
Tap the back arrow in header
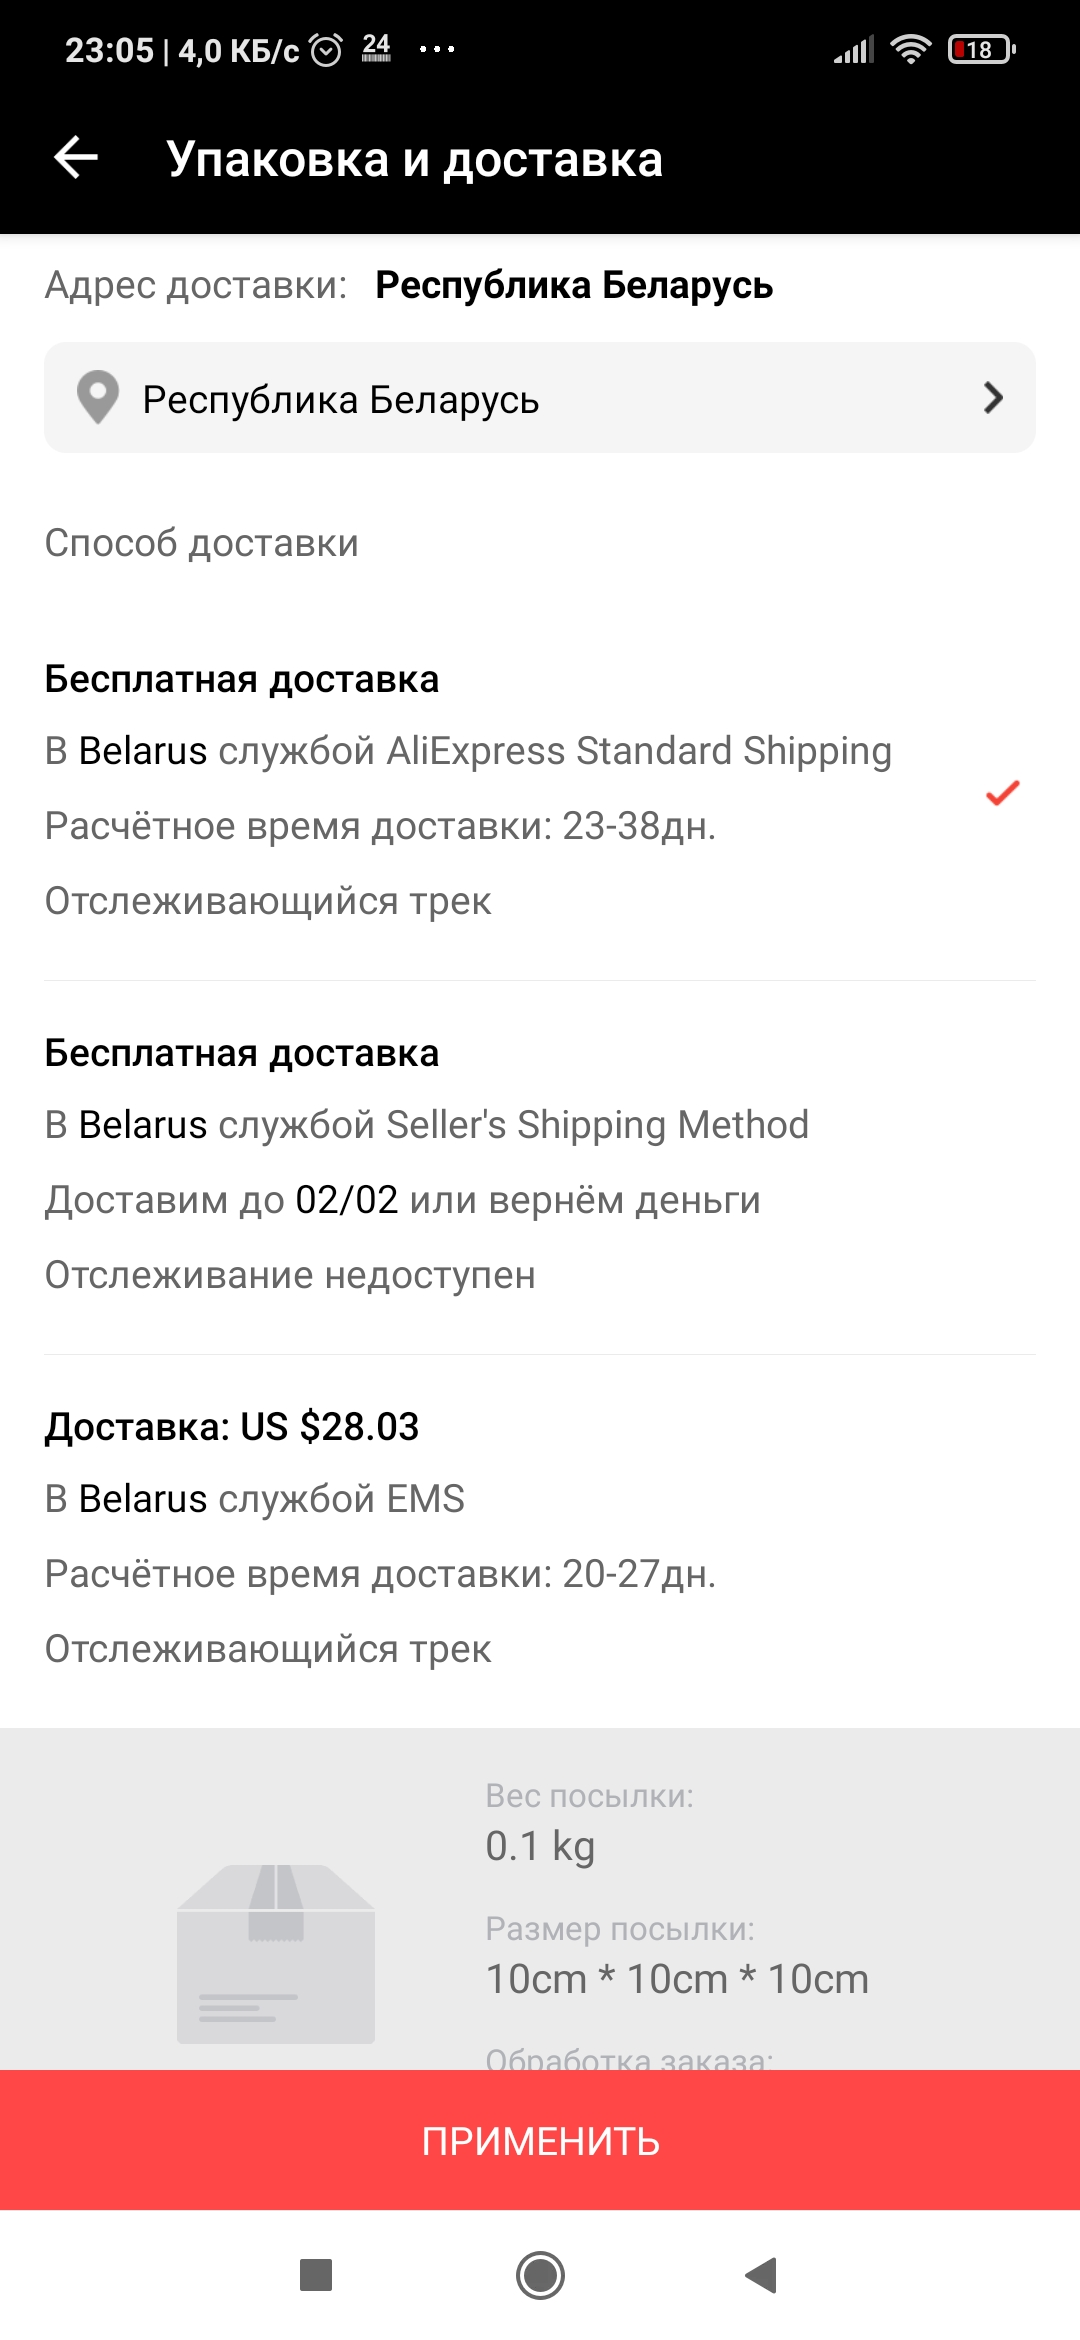(76, 158)
